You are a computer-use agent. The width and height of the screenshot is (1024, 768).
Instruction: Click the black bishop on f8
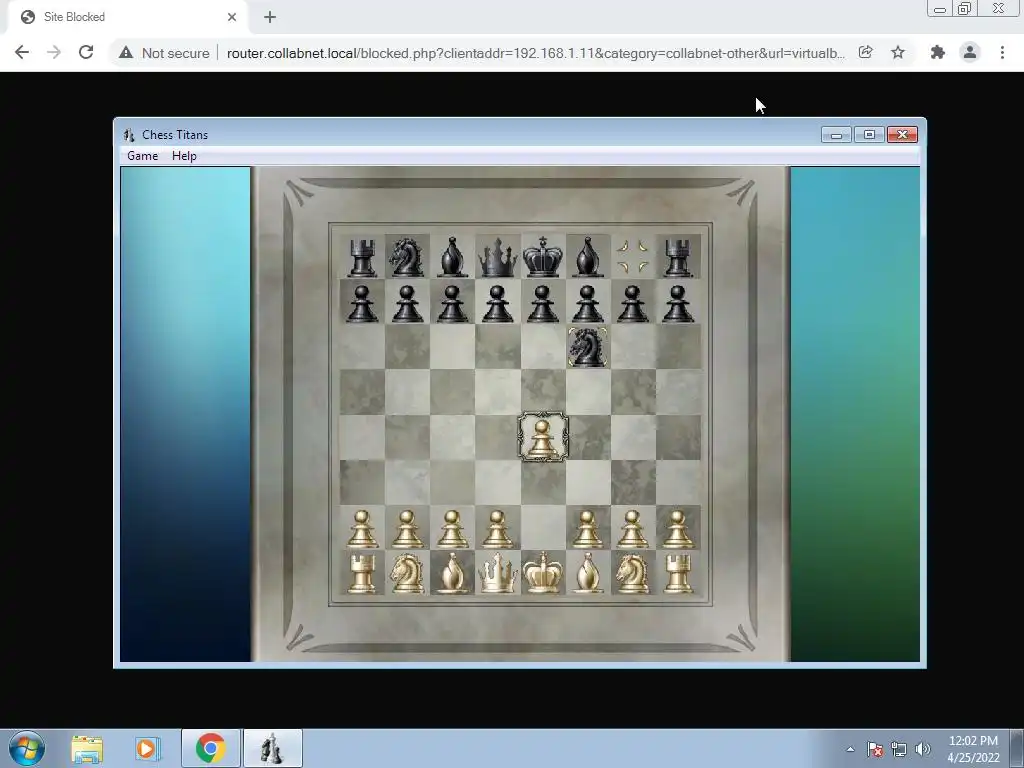588,257
